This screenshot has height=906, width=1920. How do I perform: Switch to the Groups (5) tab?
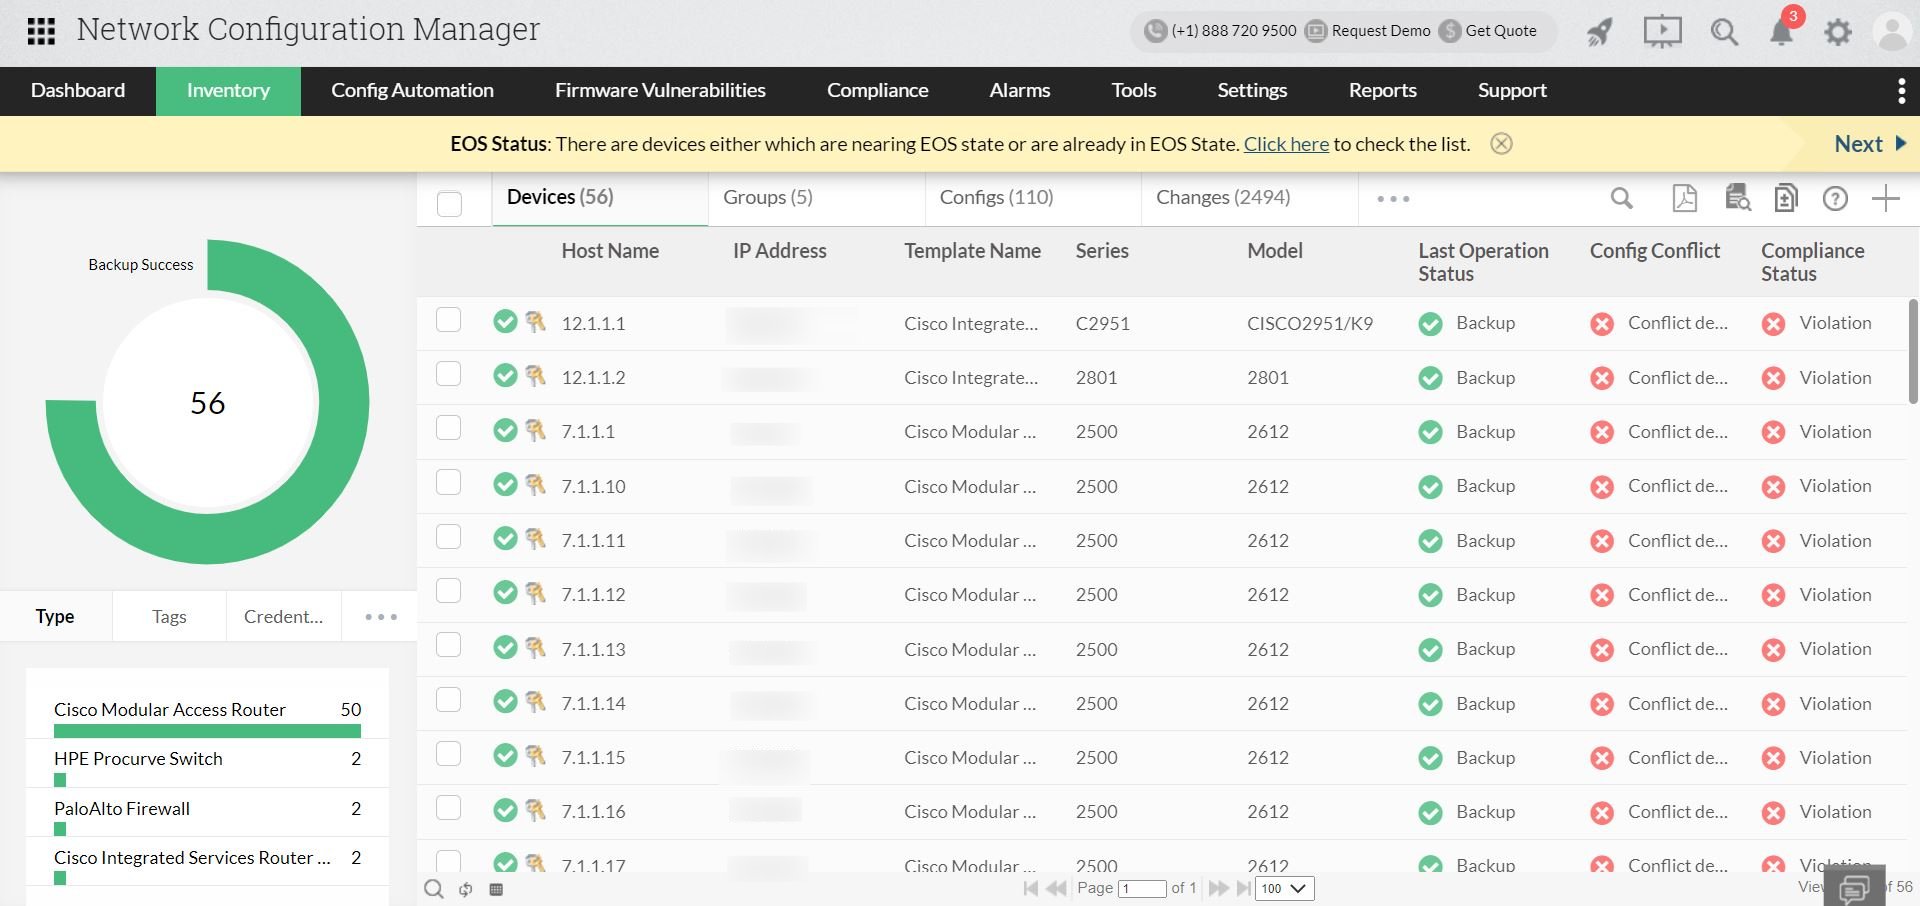pyautogui.click(x=767, y=197)
